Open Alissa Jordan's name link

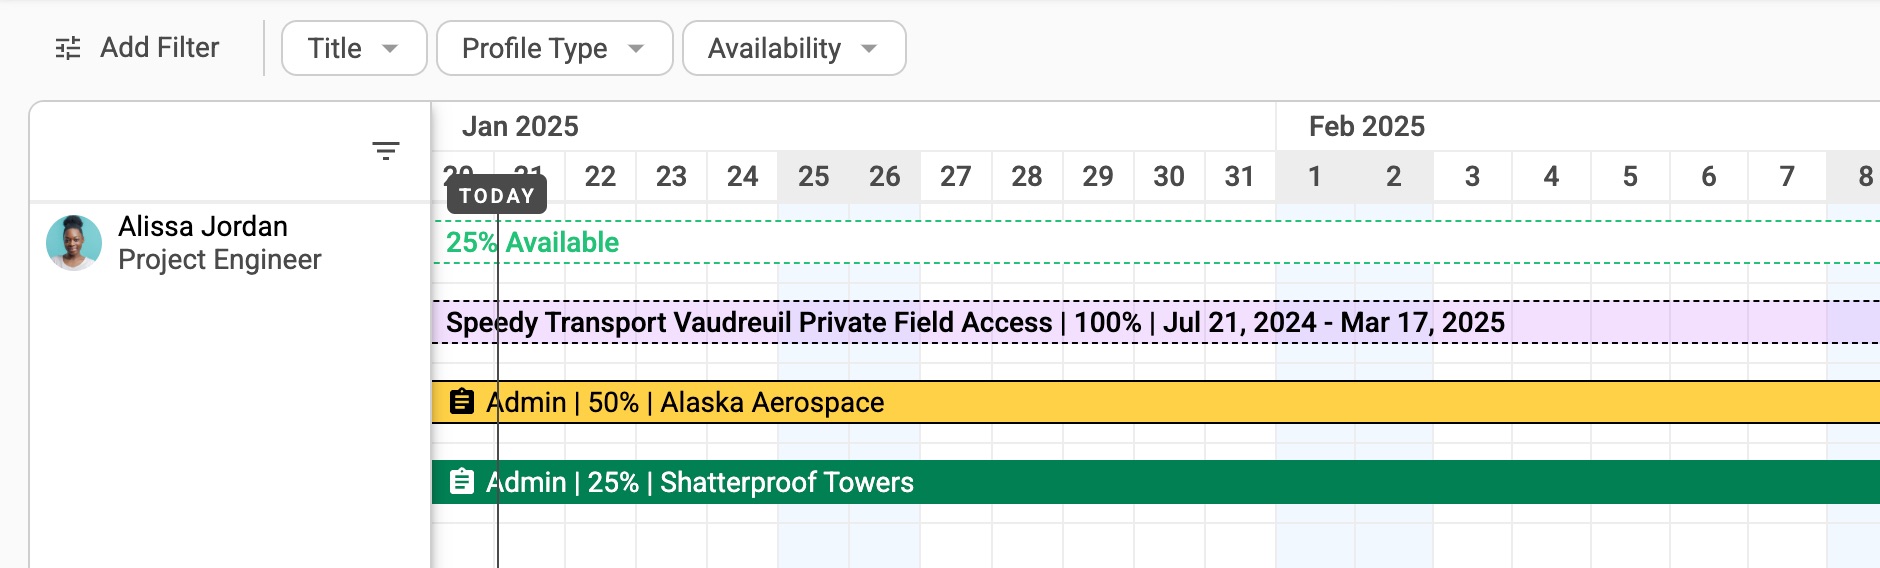[203, 226]
